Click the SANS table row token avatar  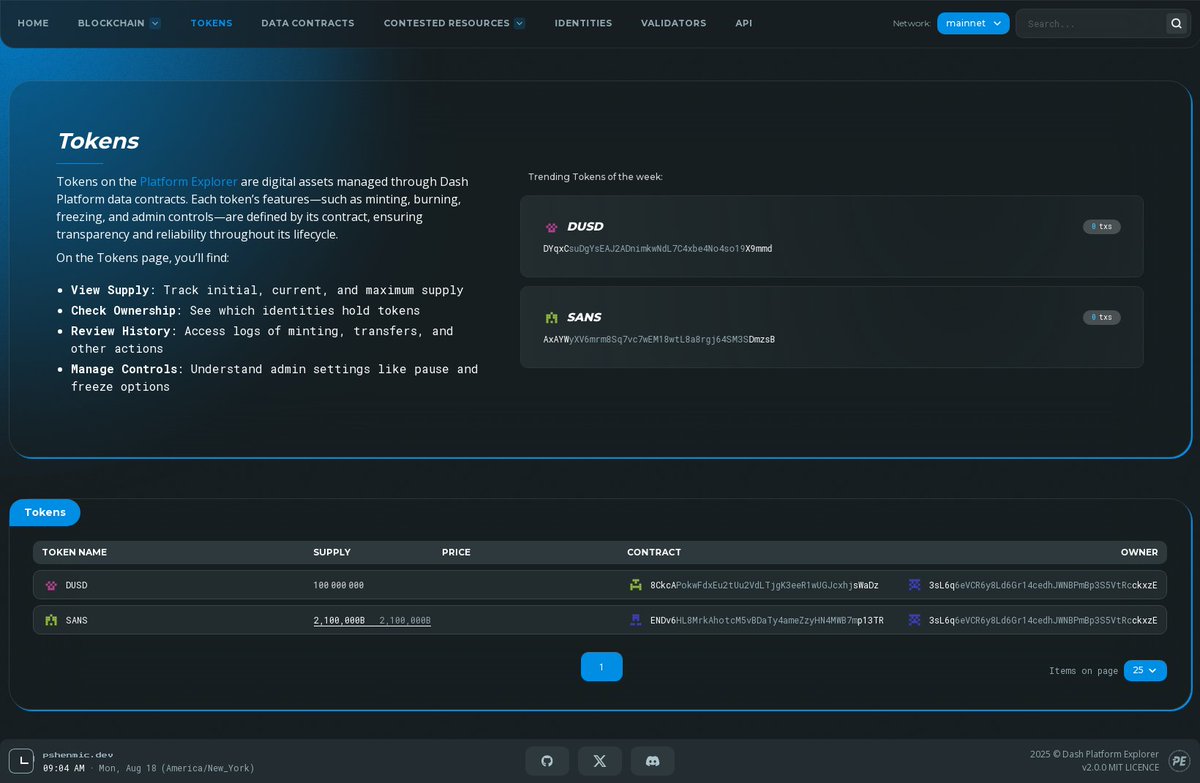[x=51, y=620]
